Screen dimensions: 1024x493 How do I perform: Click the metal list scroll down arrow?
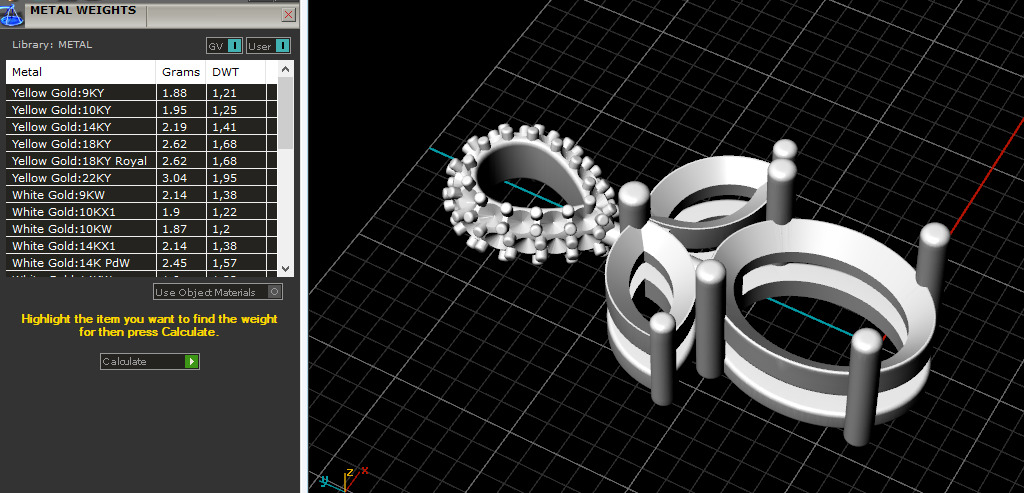click(x=285, y=268)
